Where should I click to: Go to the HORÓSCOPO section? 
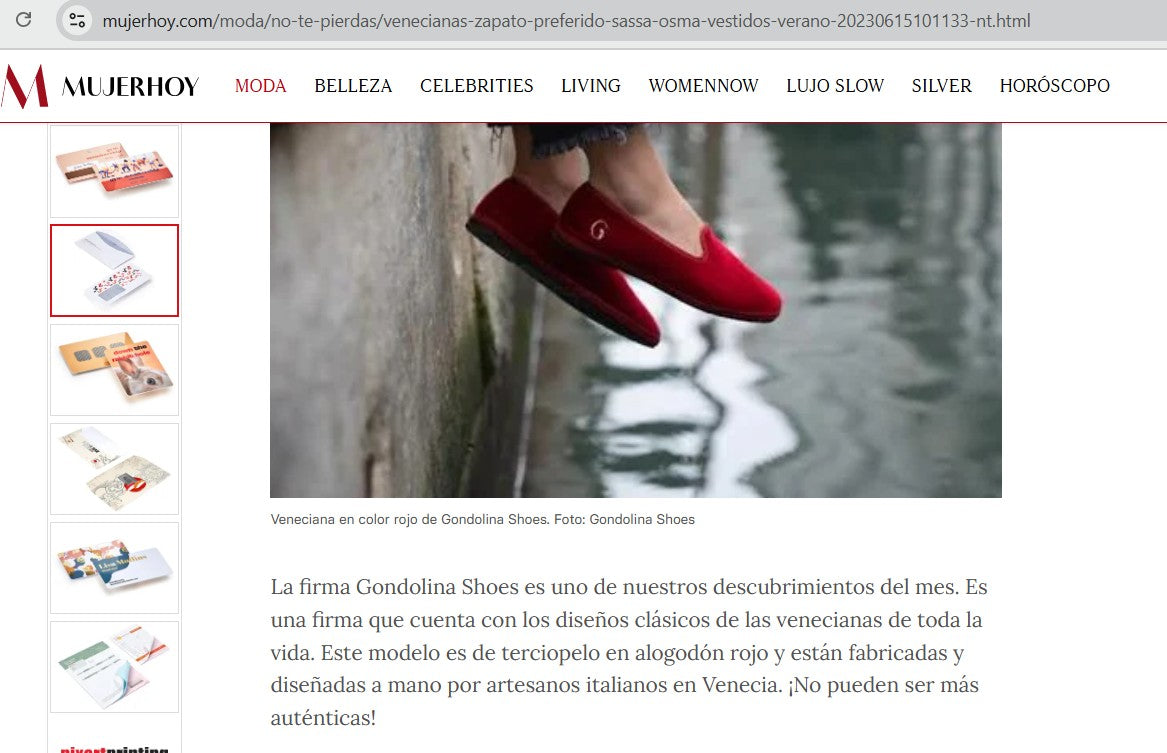1055,86
